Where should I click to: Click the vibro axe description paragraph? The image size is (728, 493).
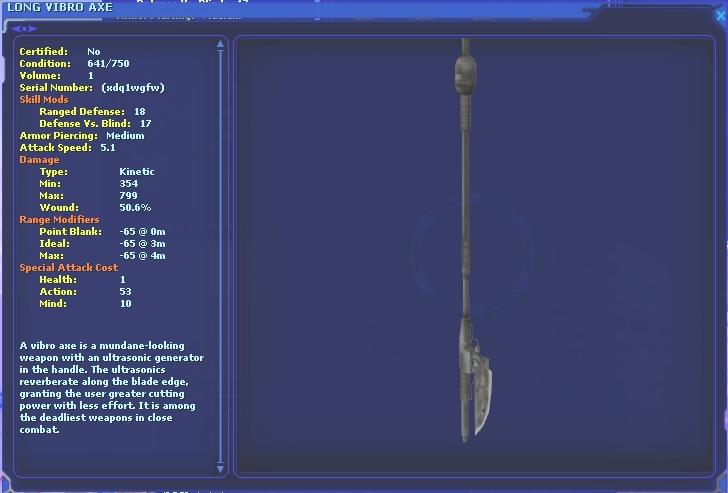coord(111,388)
